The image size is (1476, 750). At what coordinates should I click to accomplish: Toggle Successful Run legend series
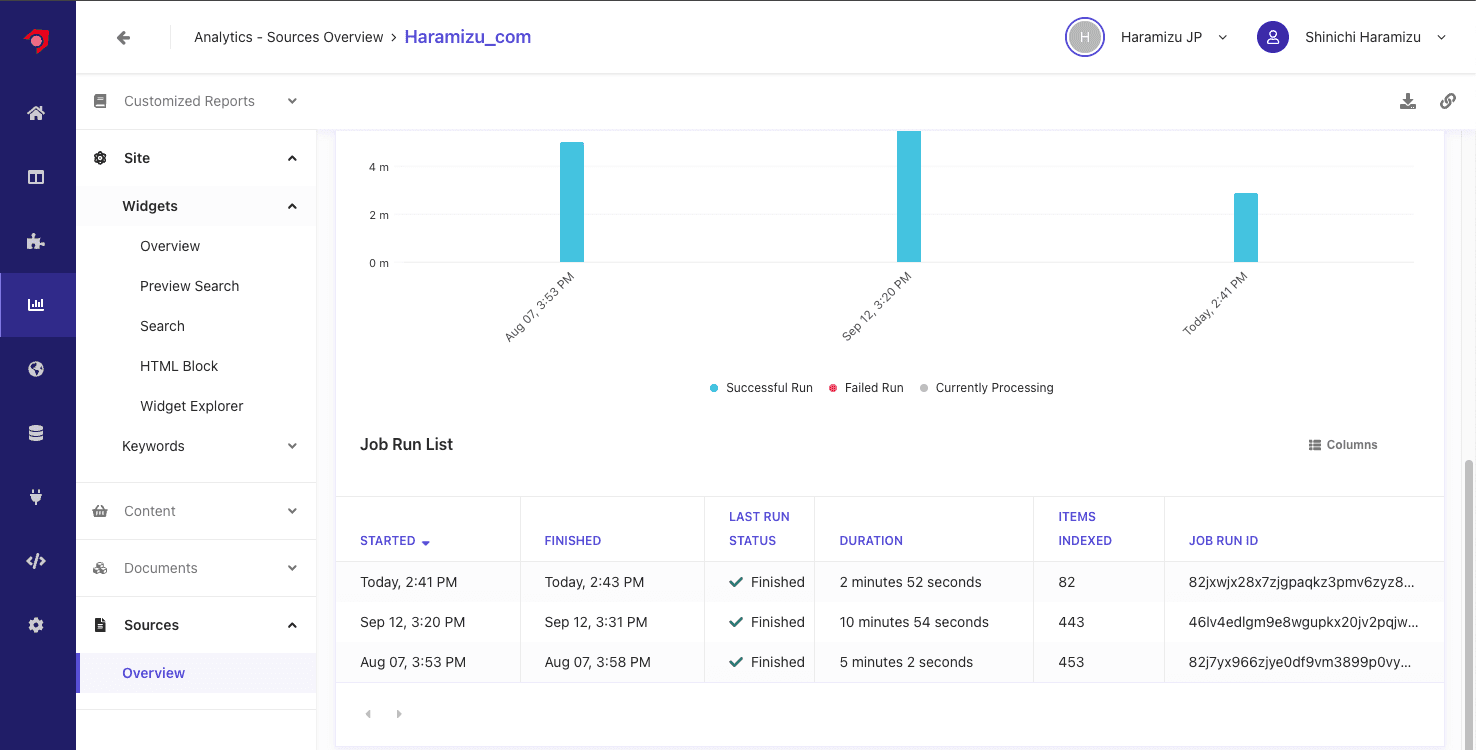pos(761,388)
